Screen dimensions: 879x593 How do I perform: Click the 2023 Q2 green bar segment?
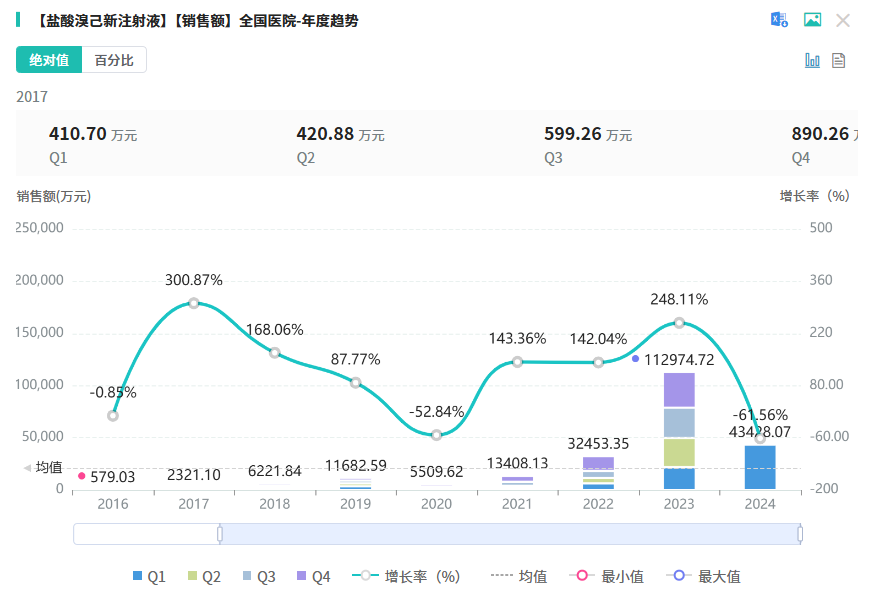(x=679, y=452)
